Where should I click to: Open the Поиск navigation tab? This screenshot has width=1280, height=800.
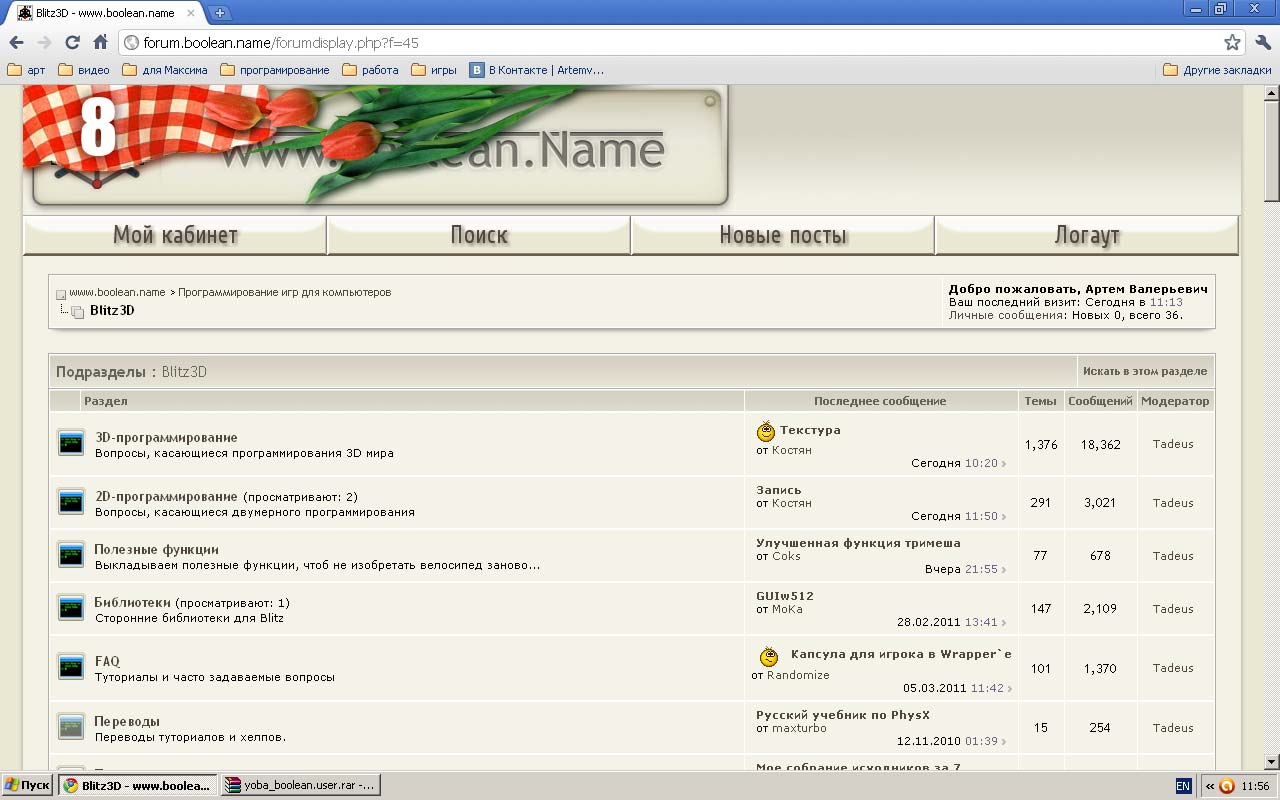479,236
